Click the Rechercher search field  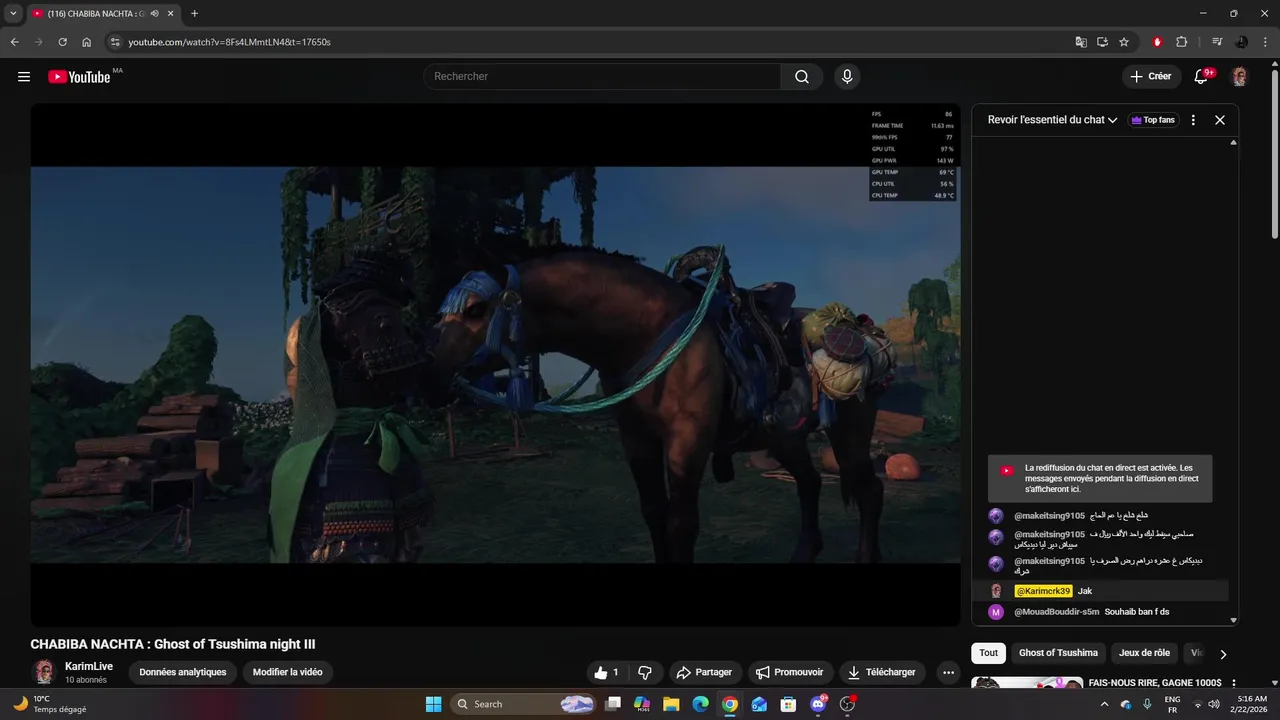click(602, 77)
